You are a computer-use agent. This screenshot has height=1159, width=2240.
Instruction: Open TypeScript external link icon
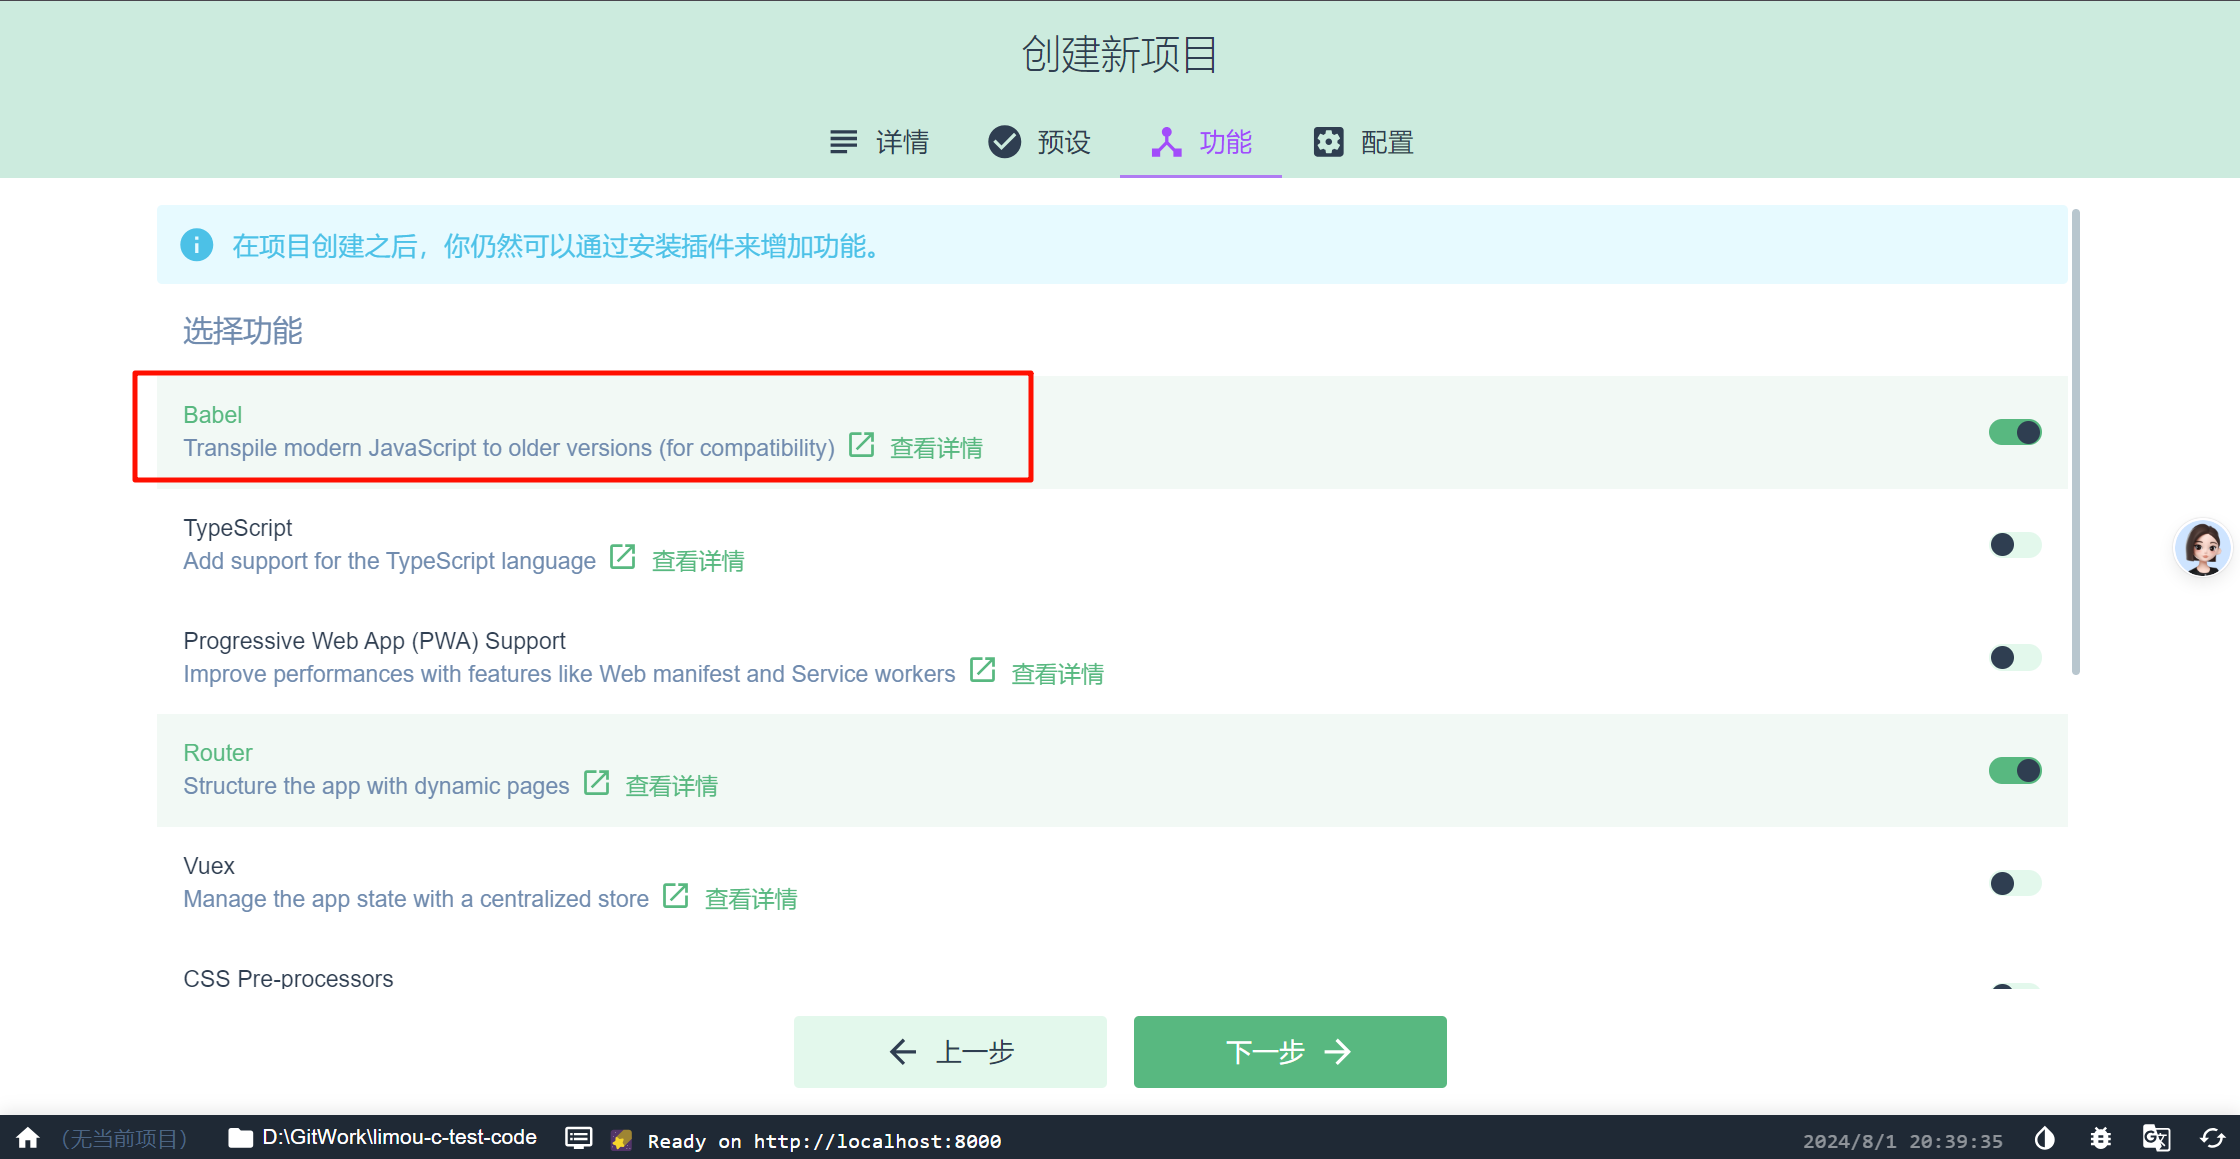coord(622,556)
